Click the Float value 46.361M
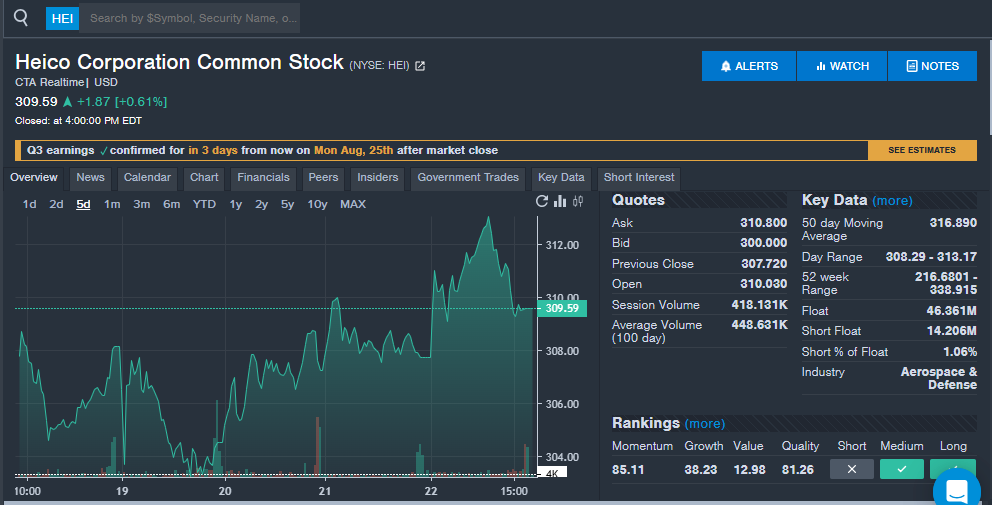992x505 pixels. 952,311
